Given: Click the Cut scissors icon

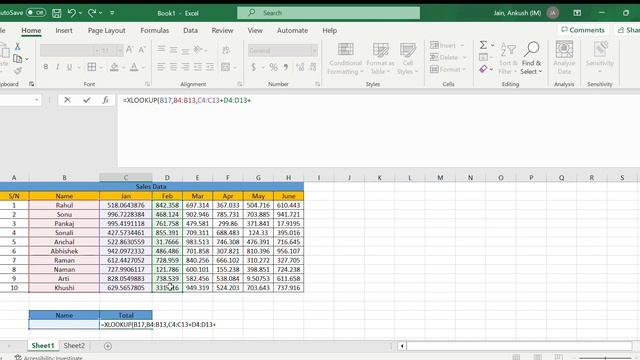Looking at the screenshot, I should [18, 46].
